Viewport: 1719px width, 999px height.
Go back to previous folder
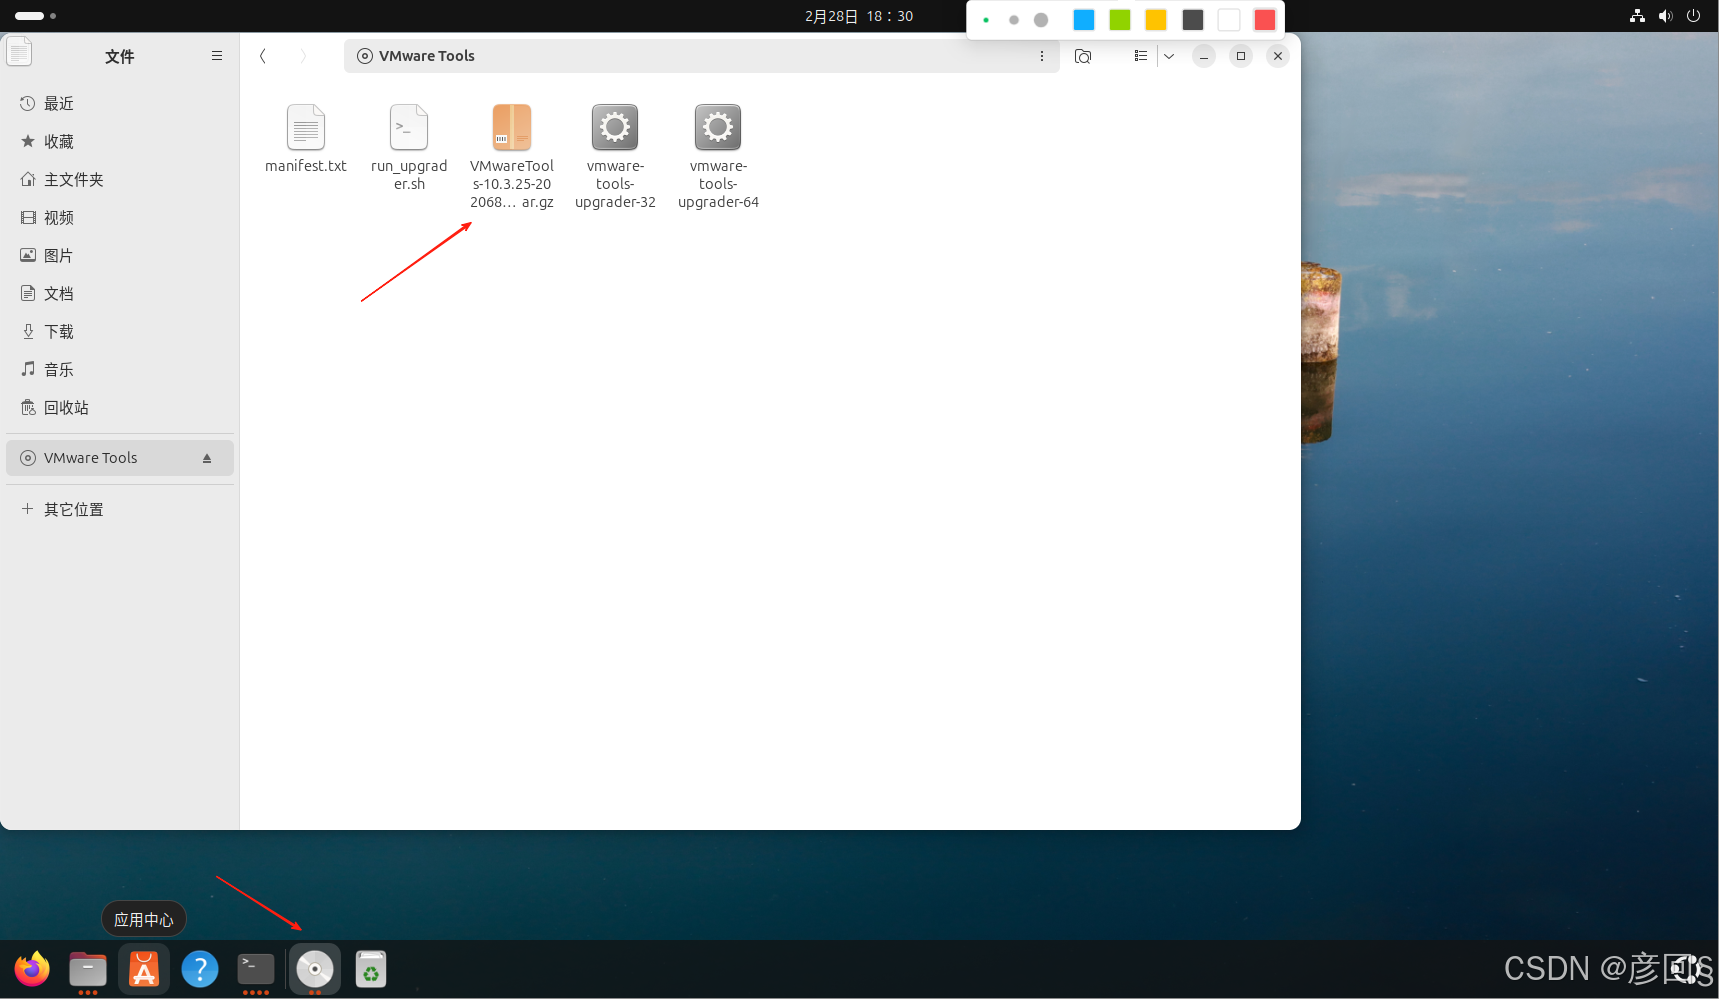point(263,56)
